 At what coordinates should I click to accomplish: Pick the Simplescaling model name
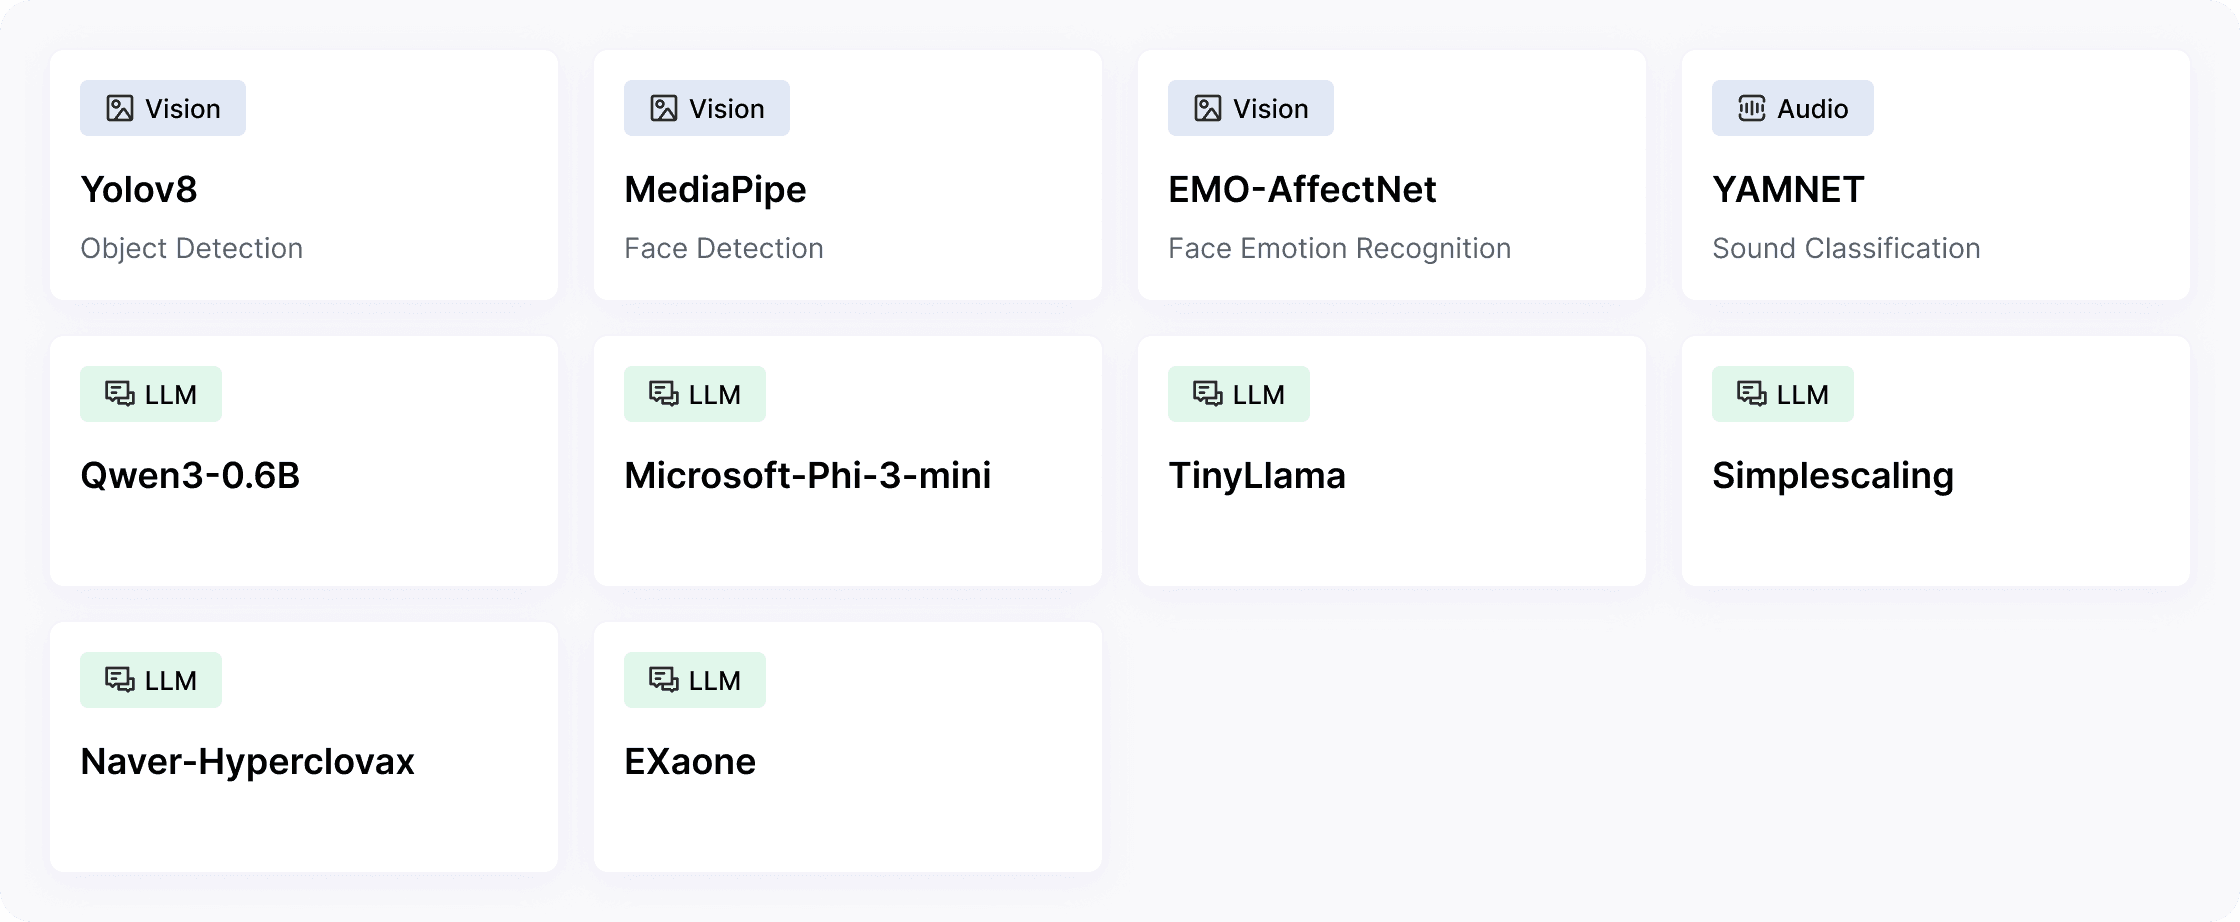(x=1833, y=475)
